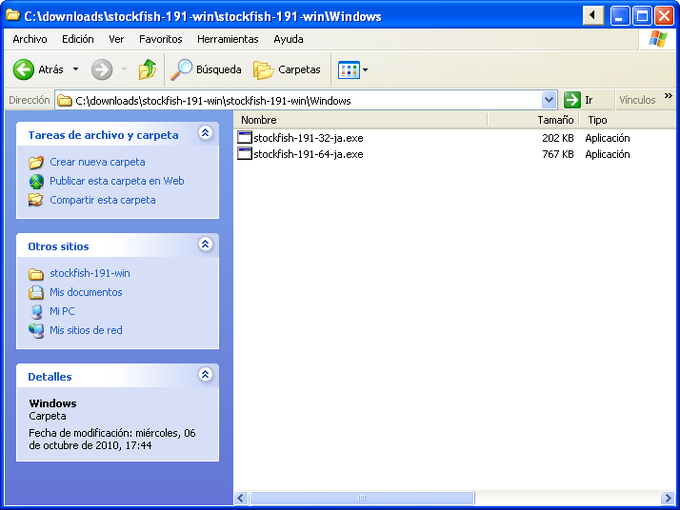Click the Windows flag logo
The image size is (680, 510).
tap(658, 39)
